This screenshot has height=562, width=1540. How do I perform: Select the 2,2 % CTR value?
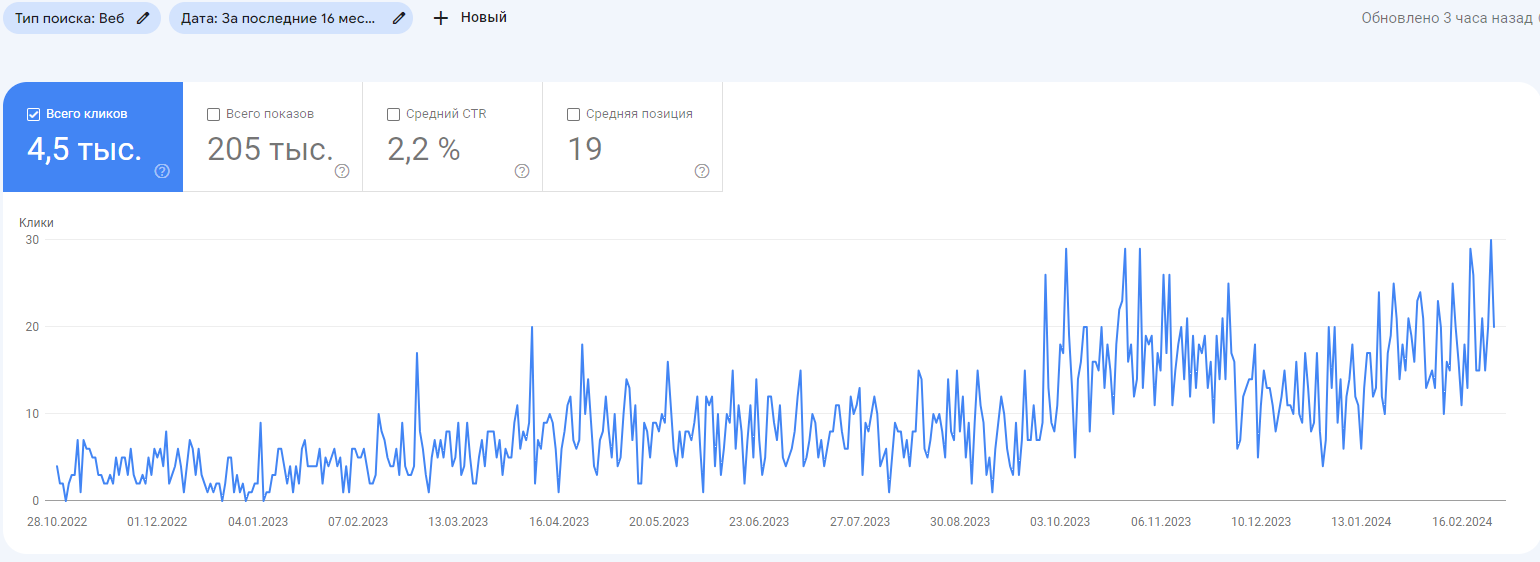pos(423,150)
